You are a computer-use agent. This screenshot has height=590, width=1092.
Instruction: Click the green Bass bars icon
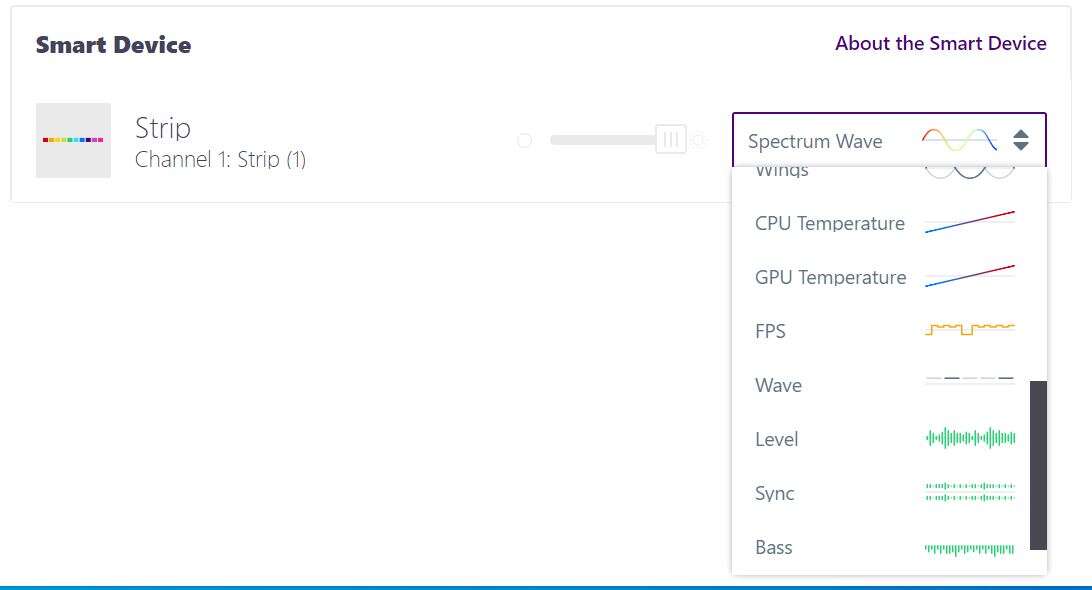click(969, 548)
